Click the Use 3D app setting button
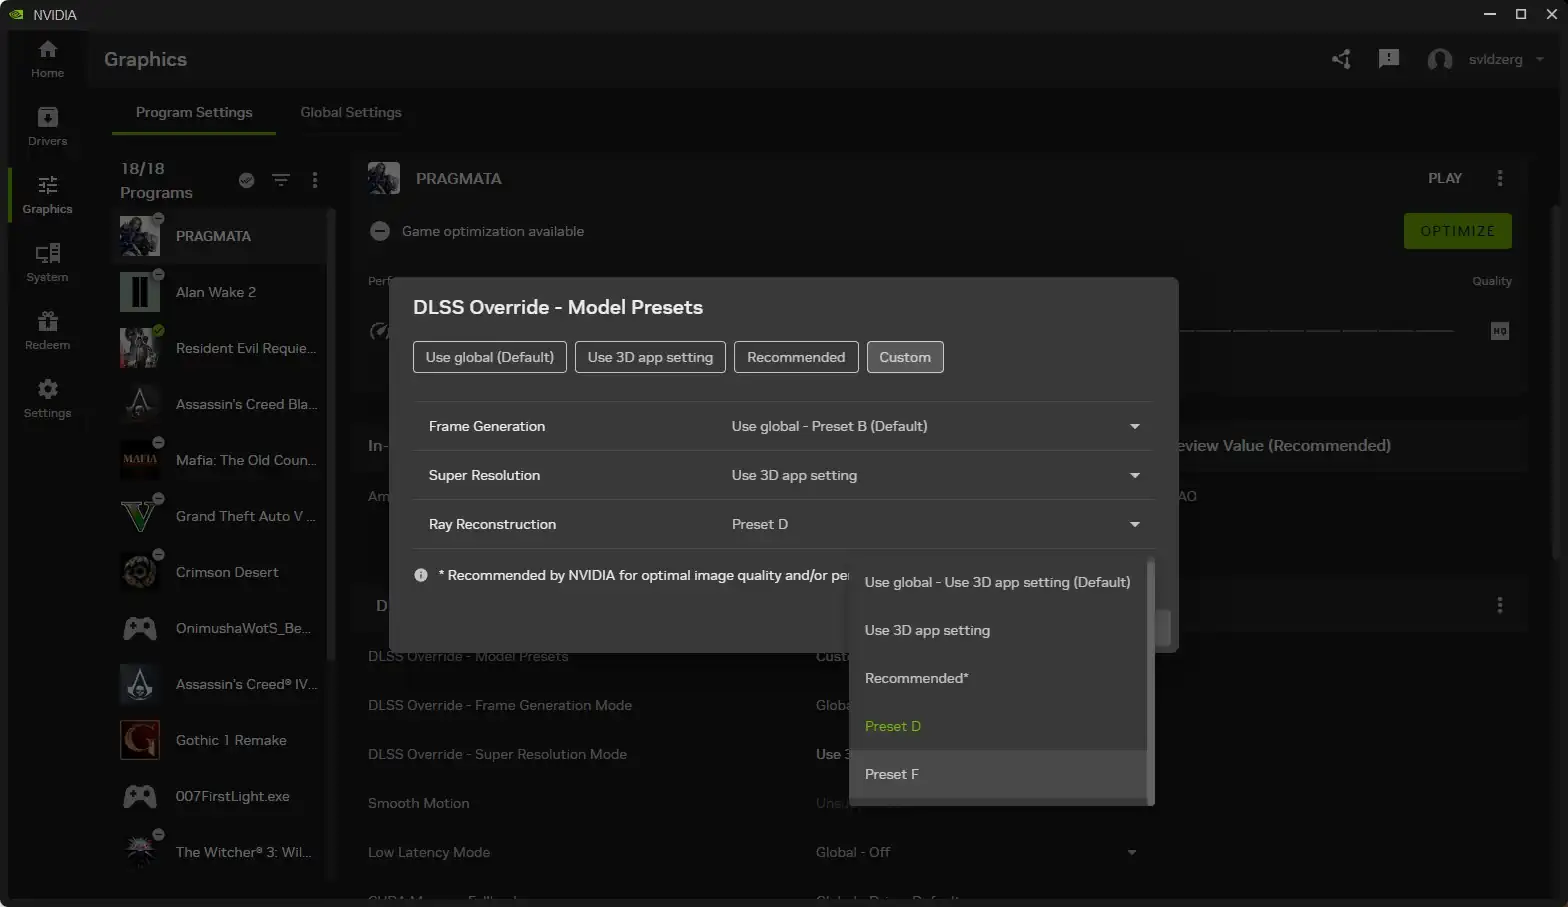Screen dimensions: 1568x907 (x=650, y=357)
